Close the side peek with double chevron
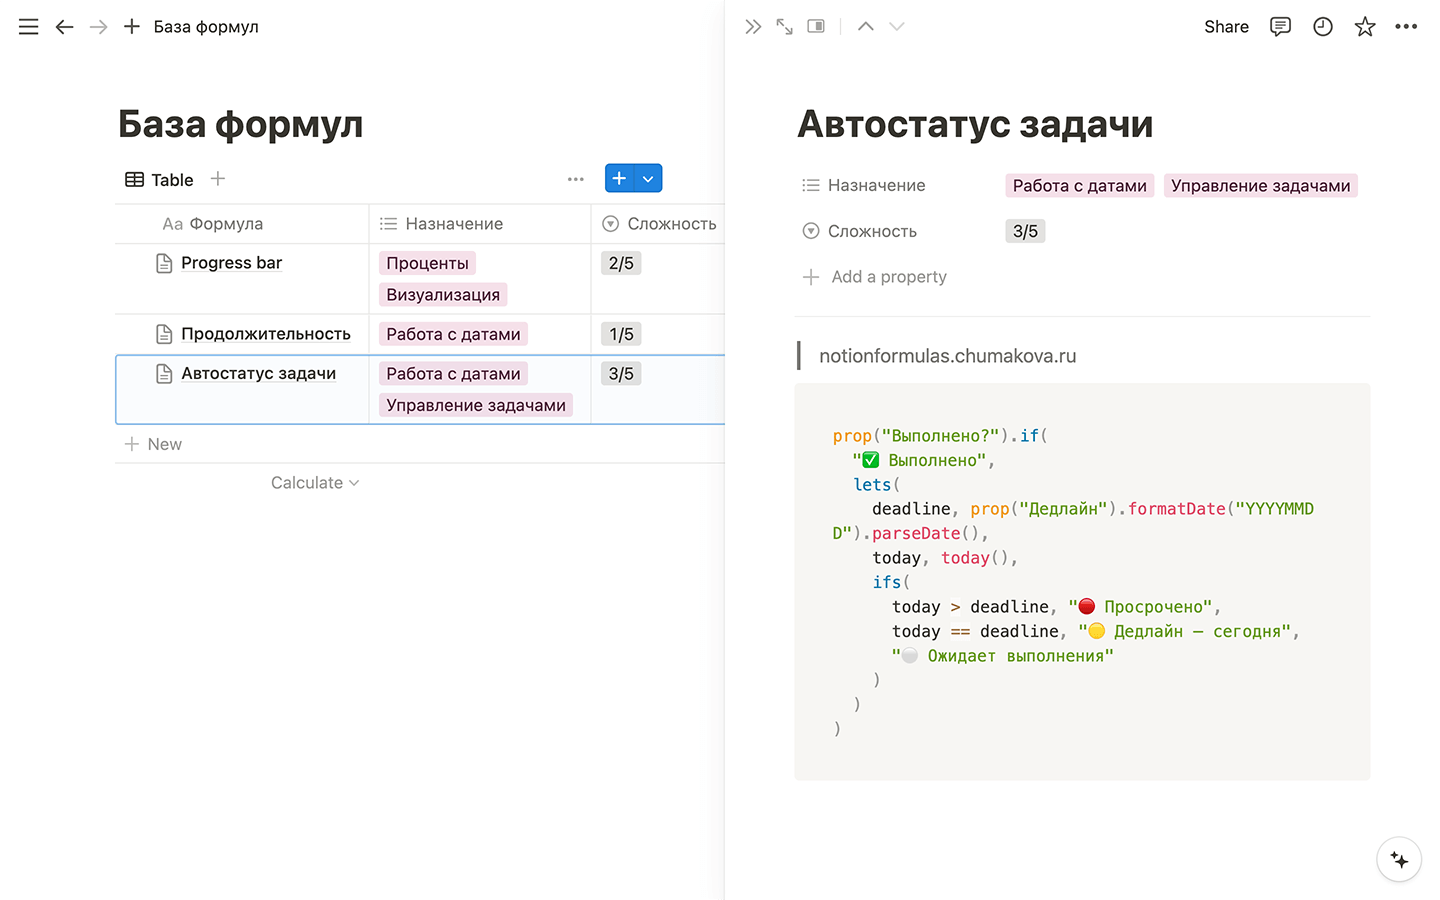1440x900 pixels. 753,27
